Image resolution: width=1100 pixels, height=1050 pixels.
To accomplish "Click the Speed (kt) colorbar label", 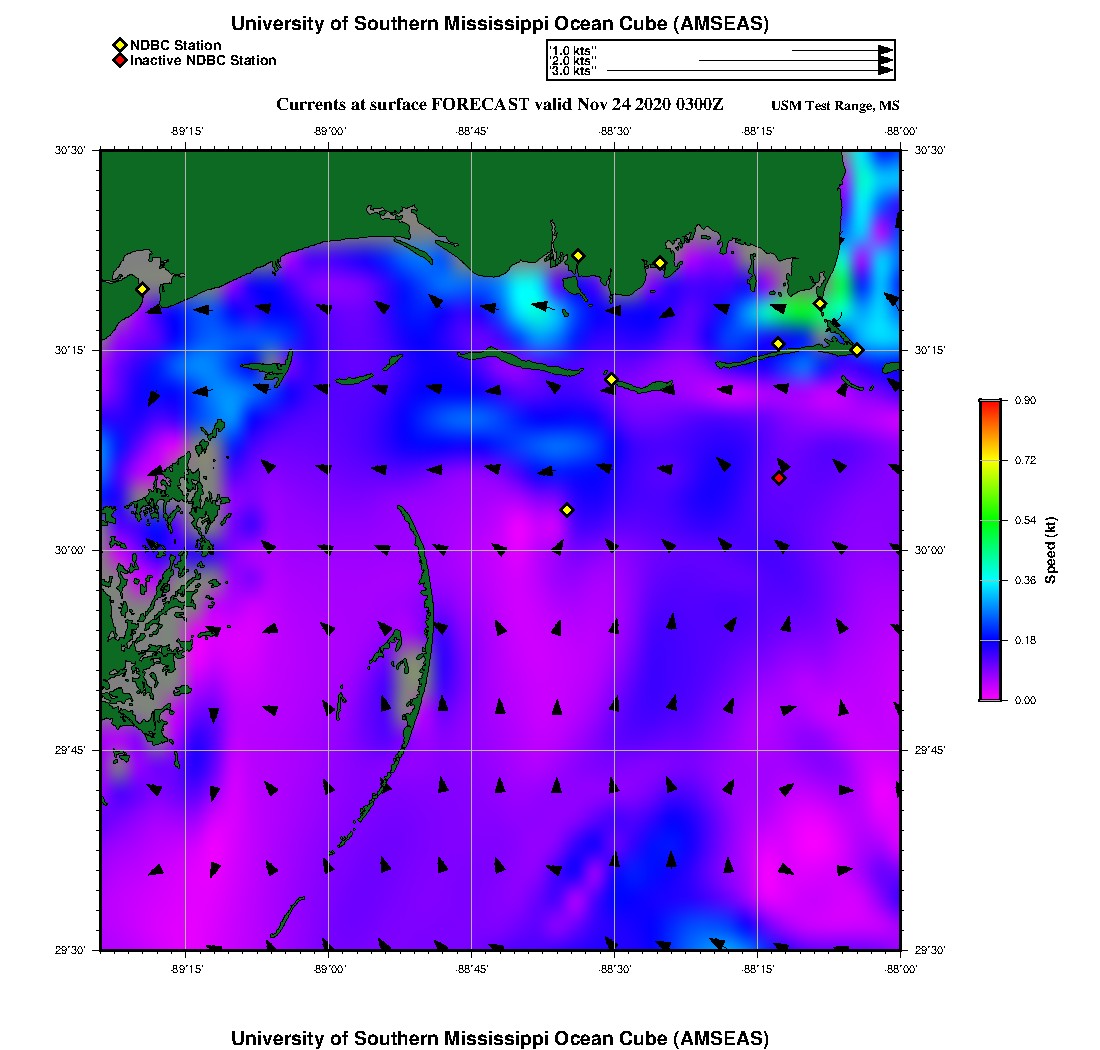I will pos(1050,550).
